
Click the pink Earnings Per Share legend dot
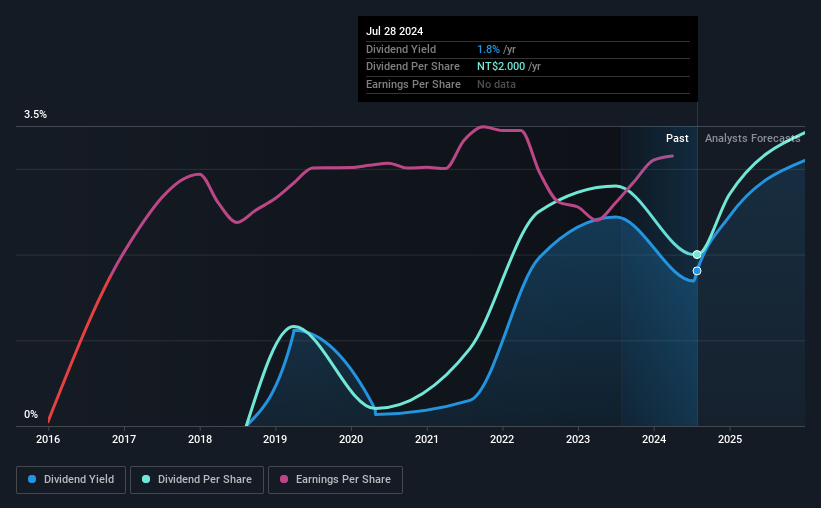[284, 479]
